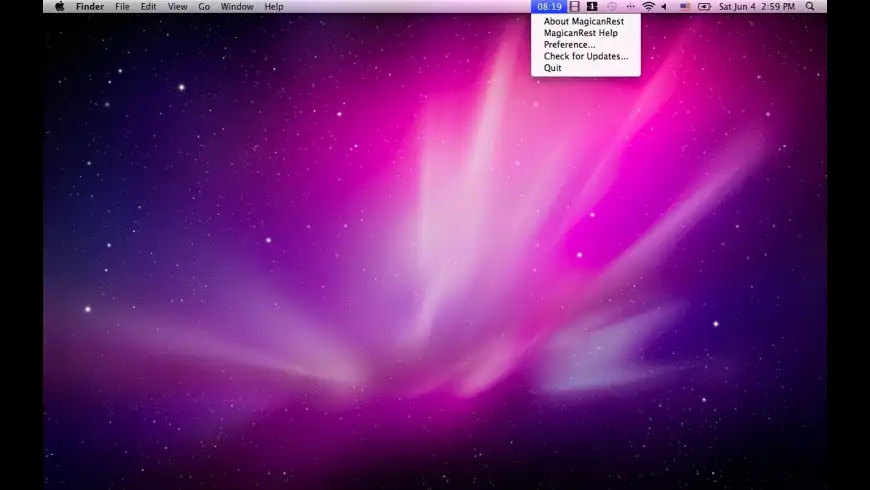This screenshot has height=490, width=870.
Task: Expand the File menu
Action: [x=122, y=6]
